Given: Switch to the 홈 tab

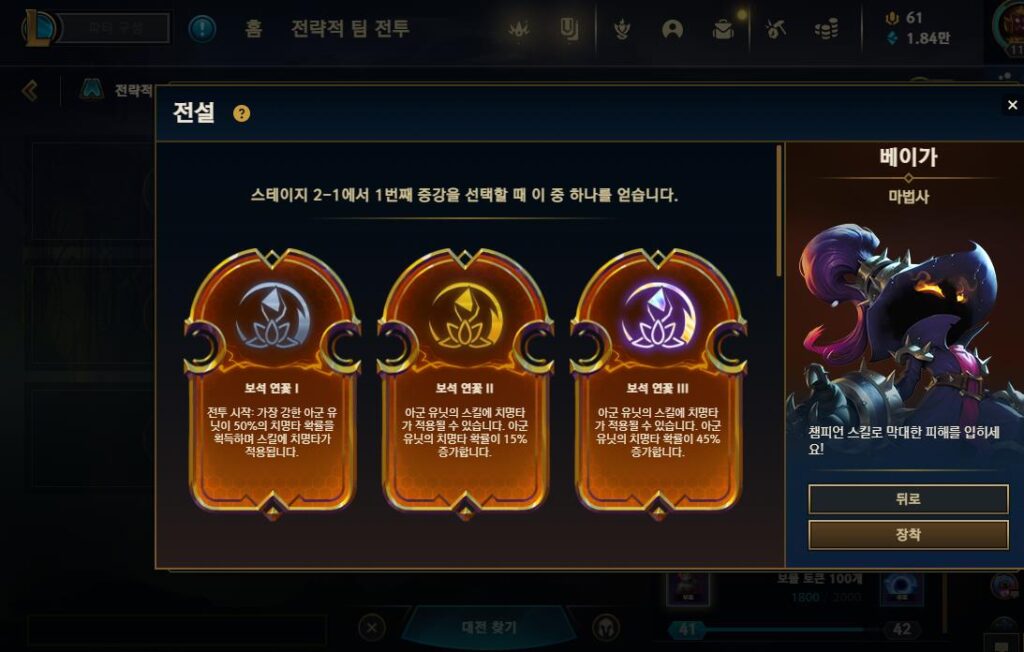Looking at the screenshot, I should point(253,29).
